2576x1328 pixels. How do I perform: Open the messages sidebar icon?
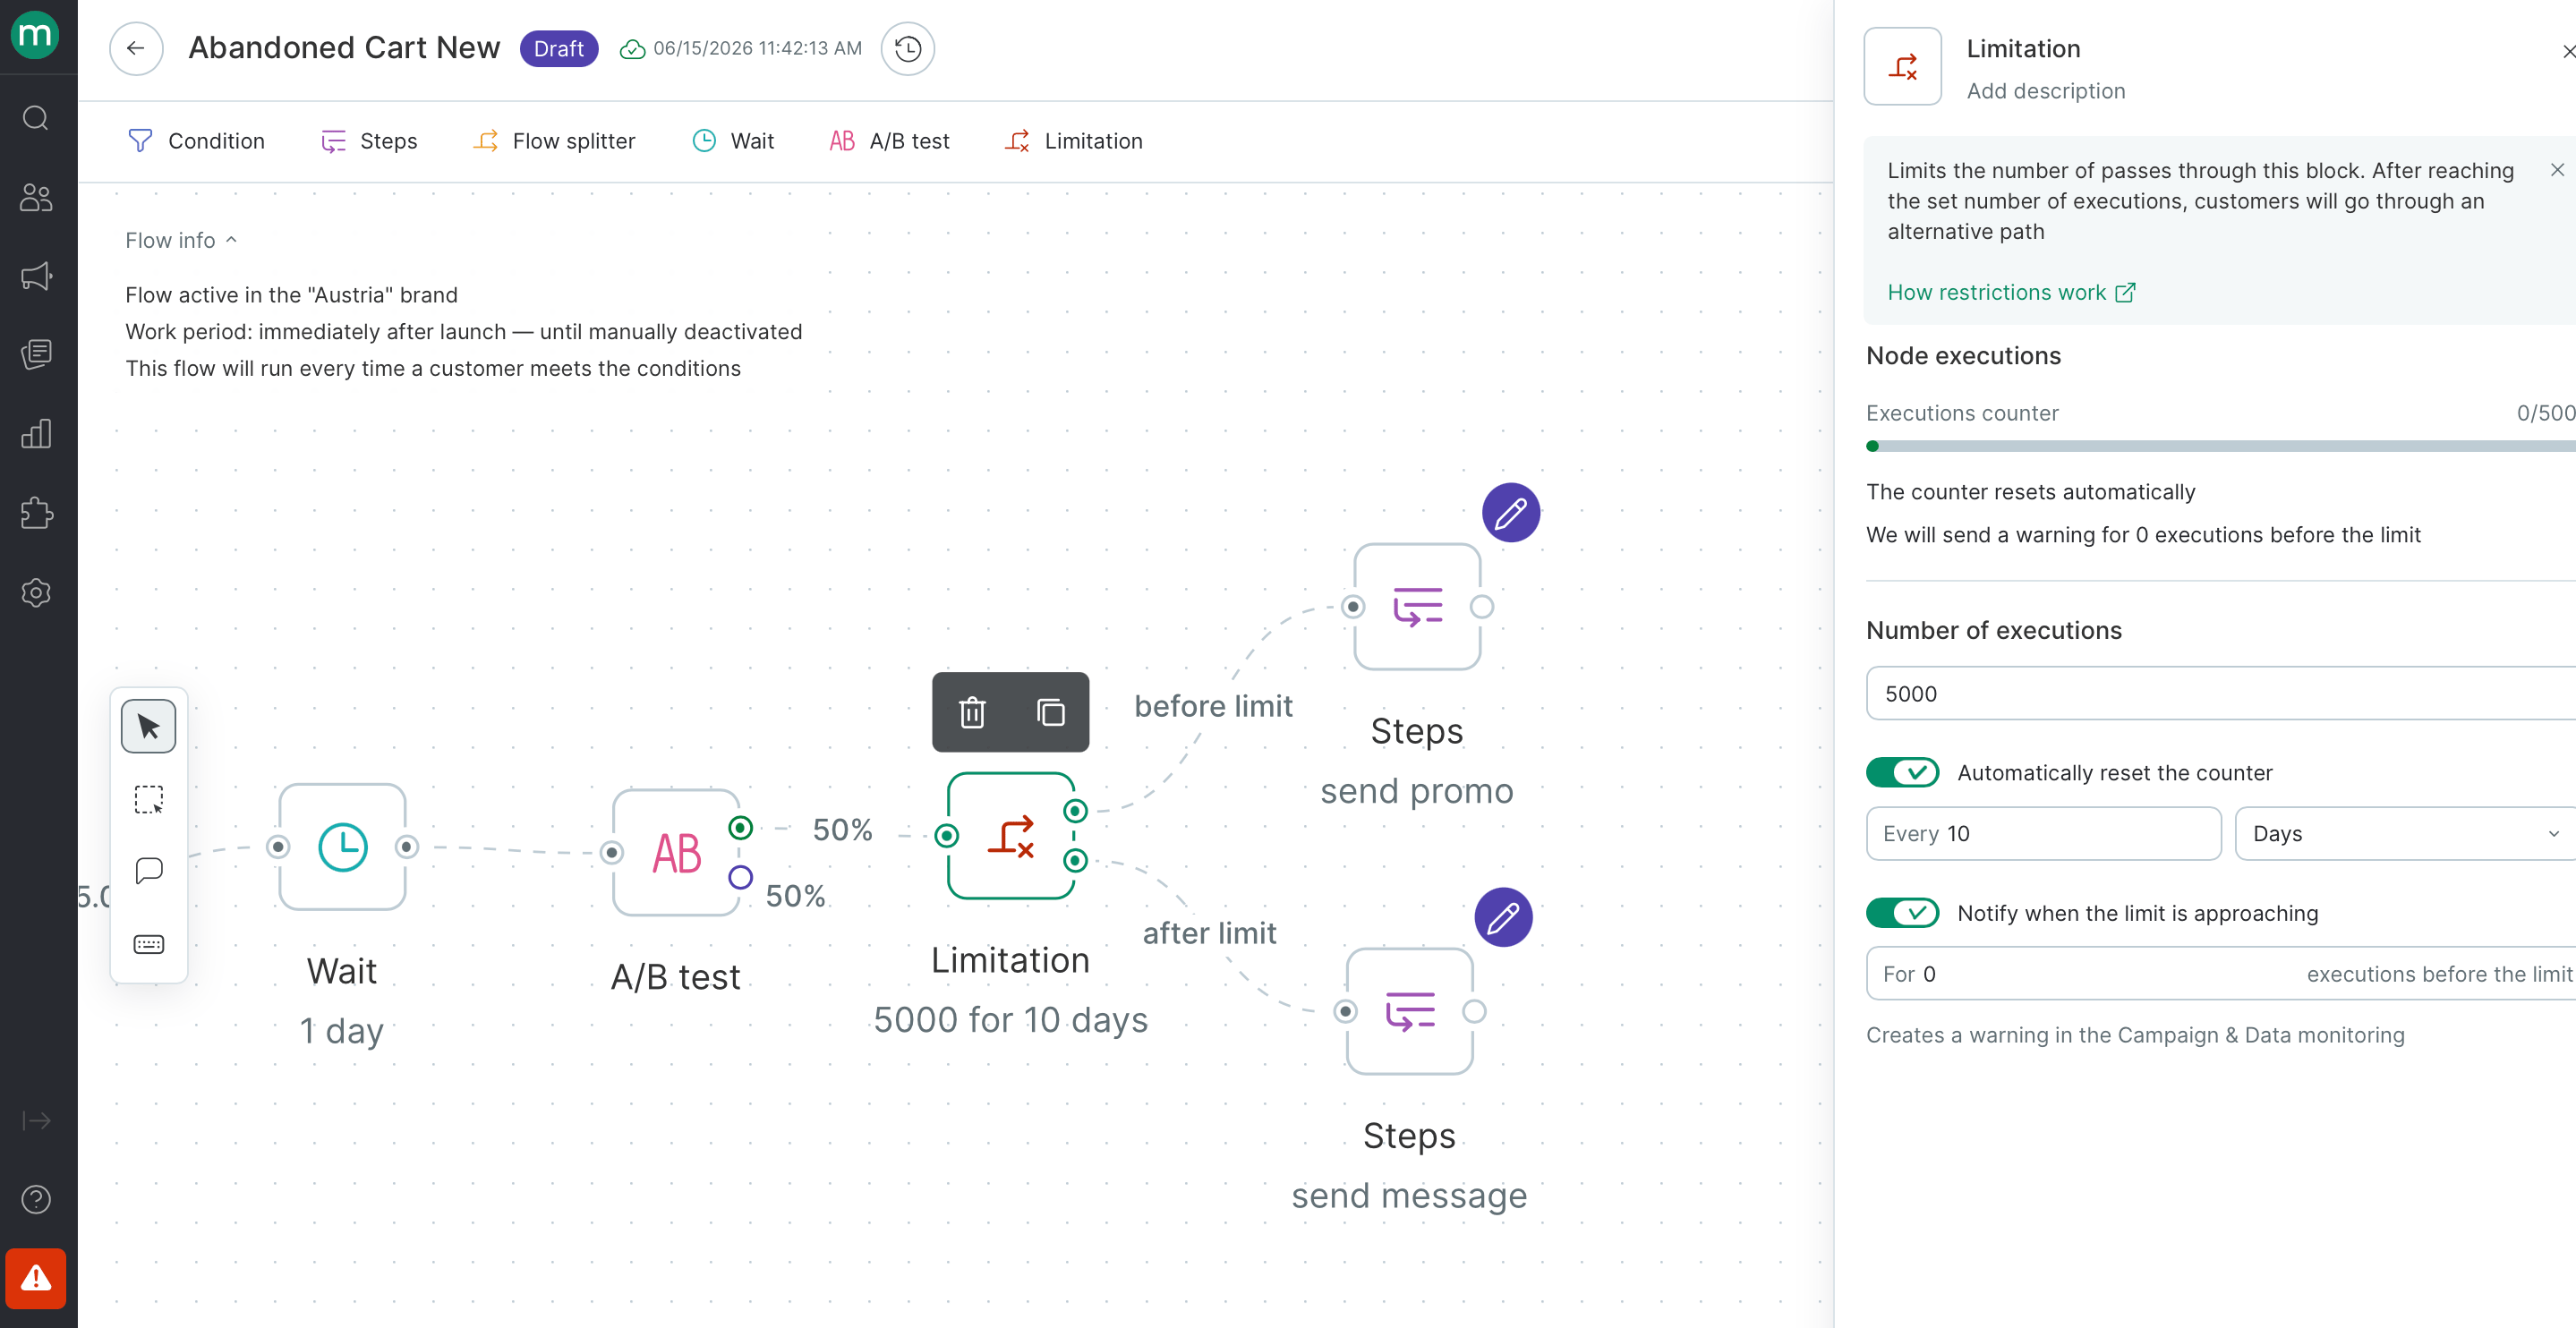[36, 354]
